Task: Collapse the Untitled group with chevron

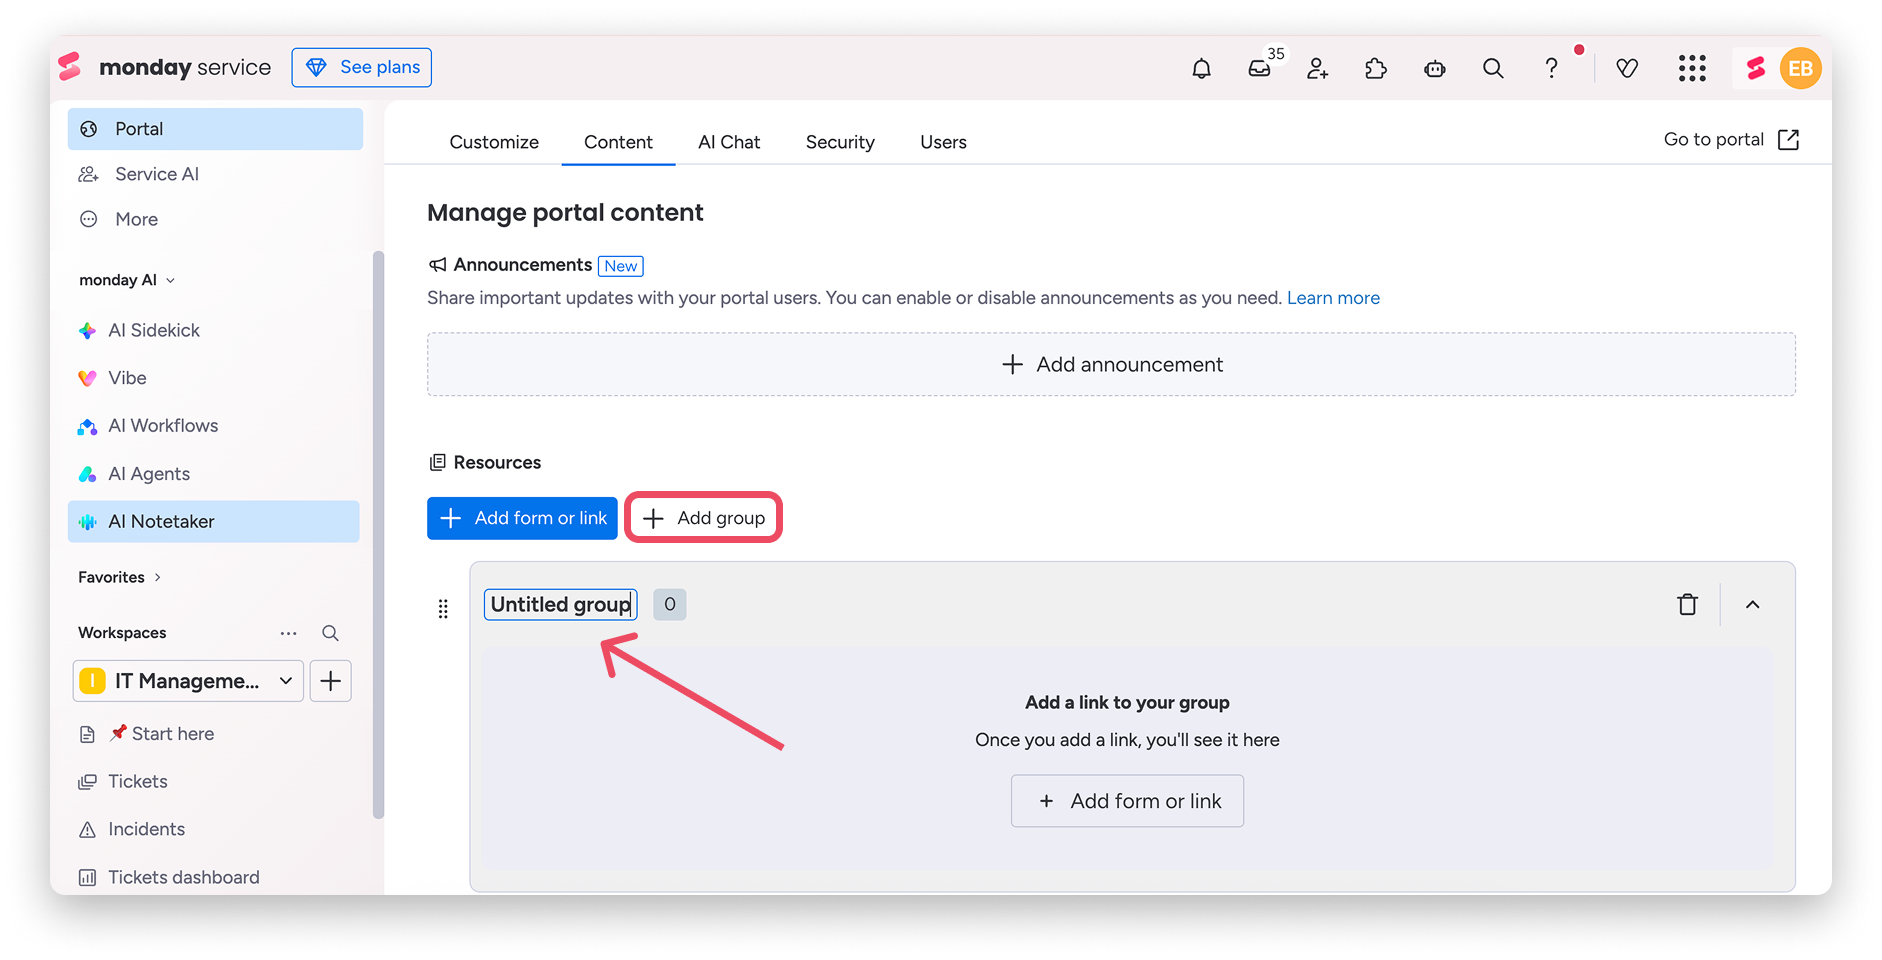Action: (x=1753, y=604)
